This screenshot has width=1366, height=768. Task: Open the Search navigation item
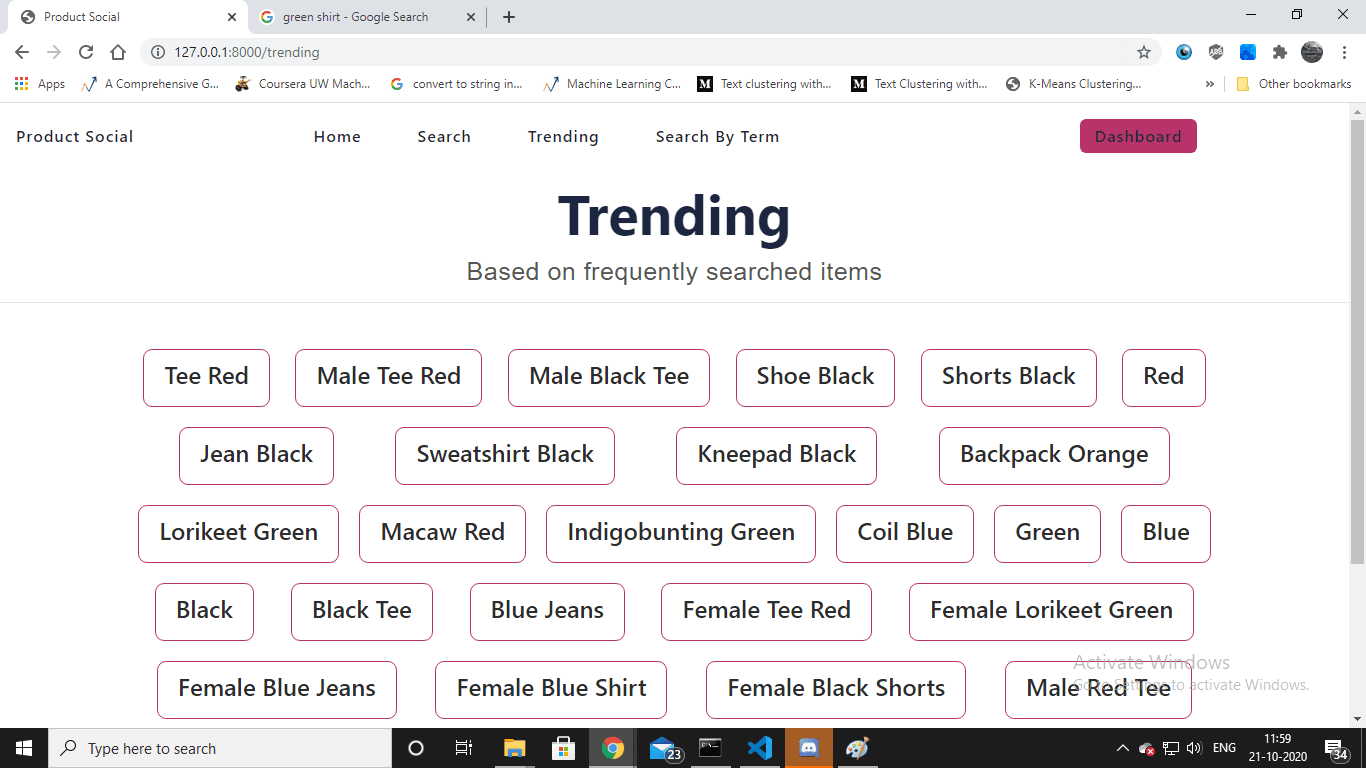(444, 137)
